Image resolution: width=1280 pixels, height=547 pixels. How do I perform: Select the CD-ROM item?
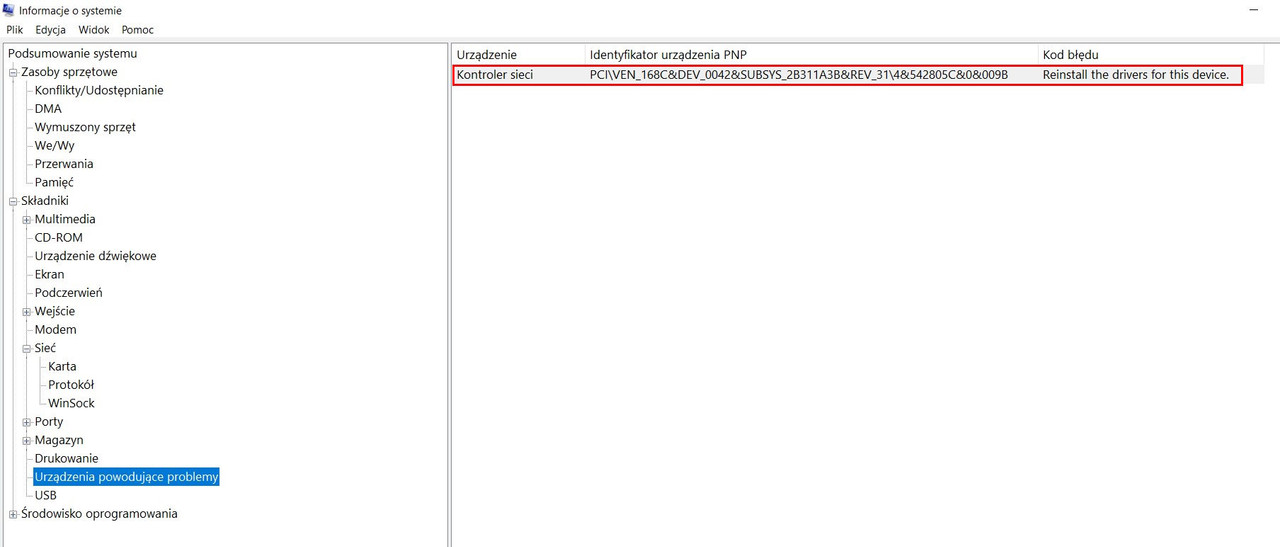click(59, 238)
